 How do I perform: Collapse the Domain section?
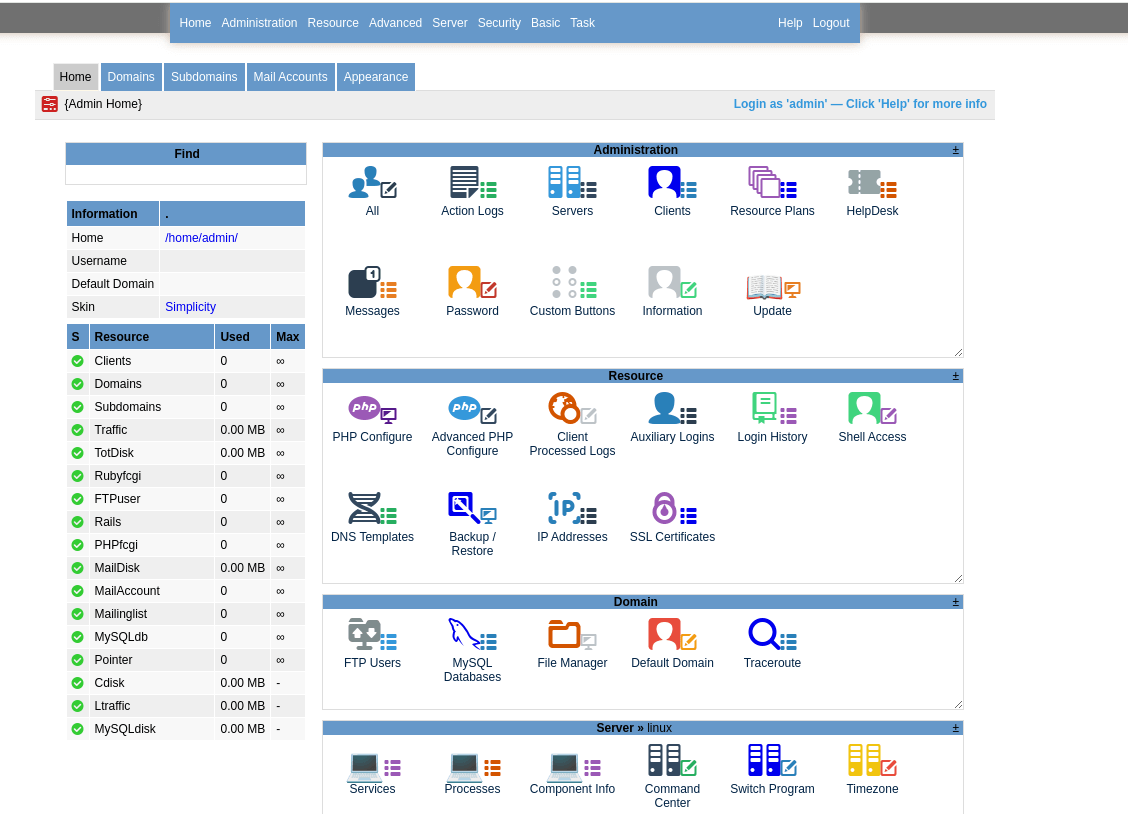pyautogui.click(x=955, y=602)
